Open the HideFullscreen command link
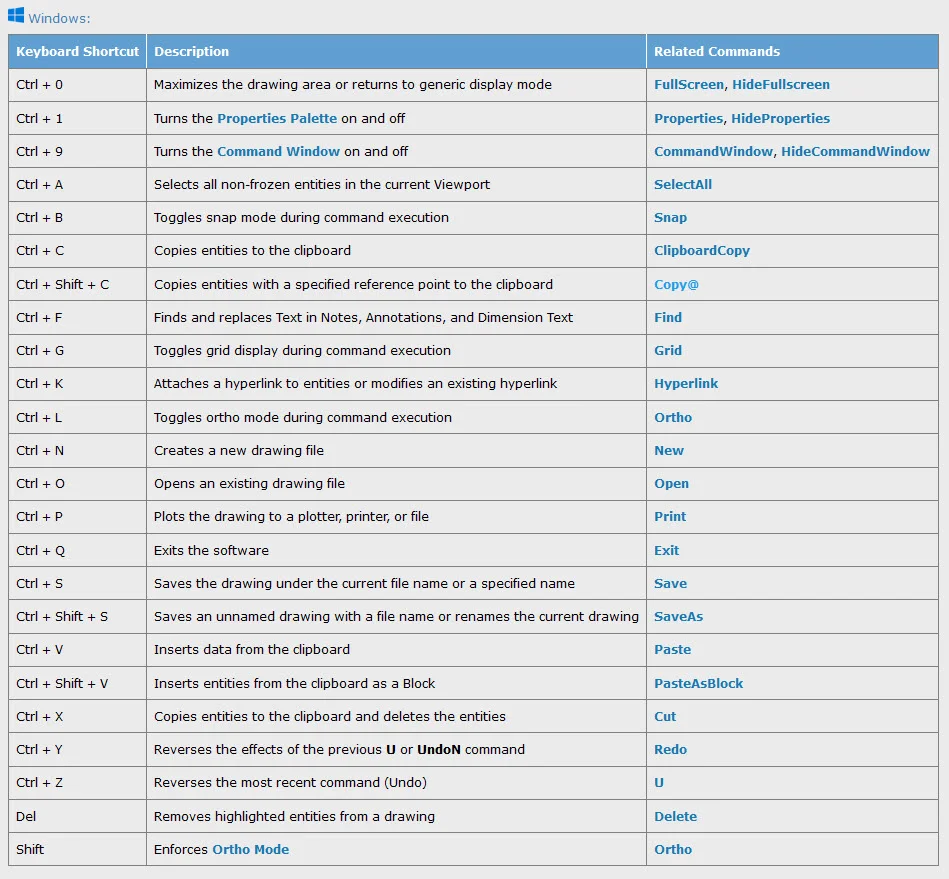This screenshot has height=879, width=949. [x=780, y=85]
